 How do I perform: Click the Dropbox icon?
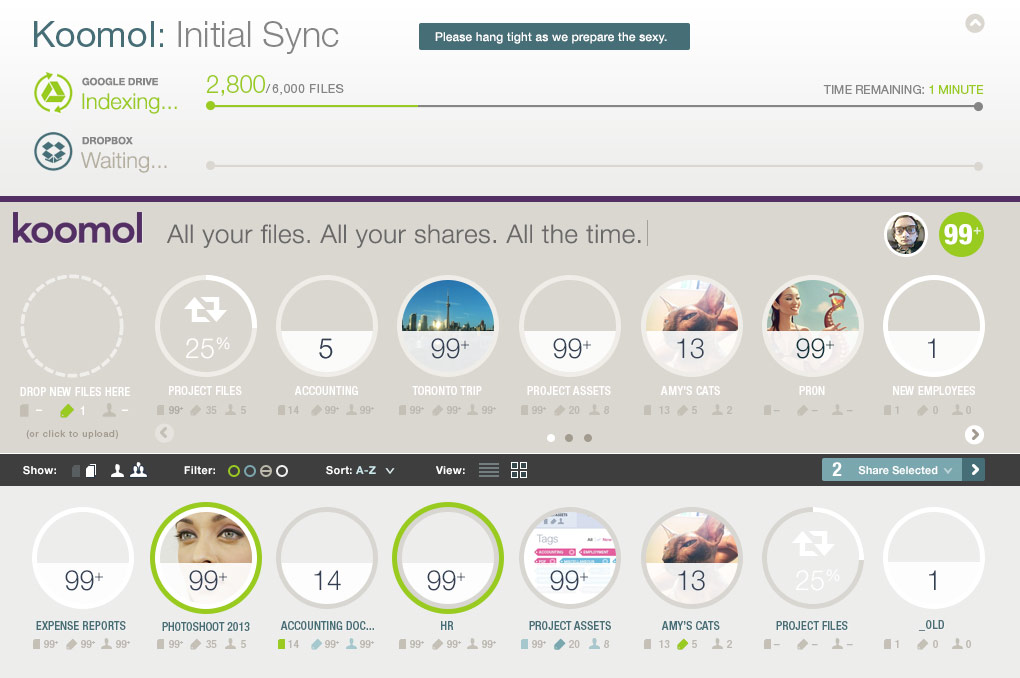(52, 152)
